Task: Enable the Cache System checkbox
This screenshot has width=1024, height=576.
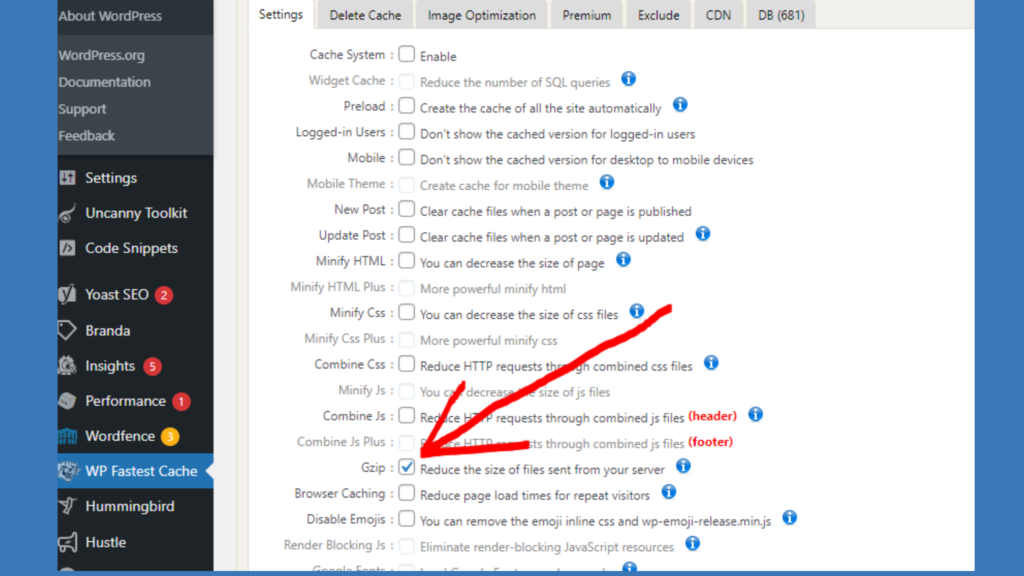Action: tap(407, 54)
